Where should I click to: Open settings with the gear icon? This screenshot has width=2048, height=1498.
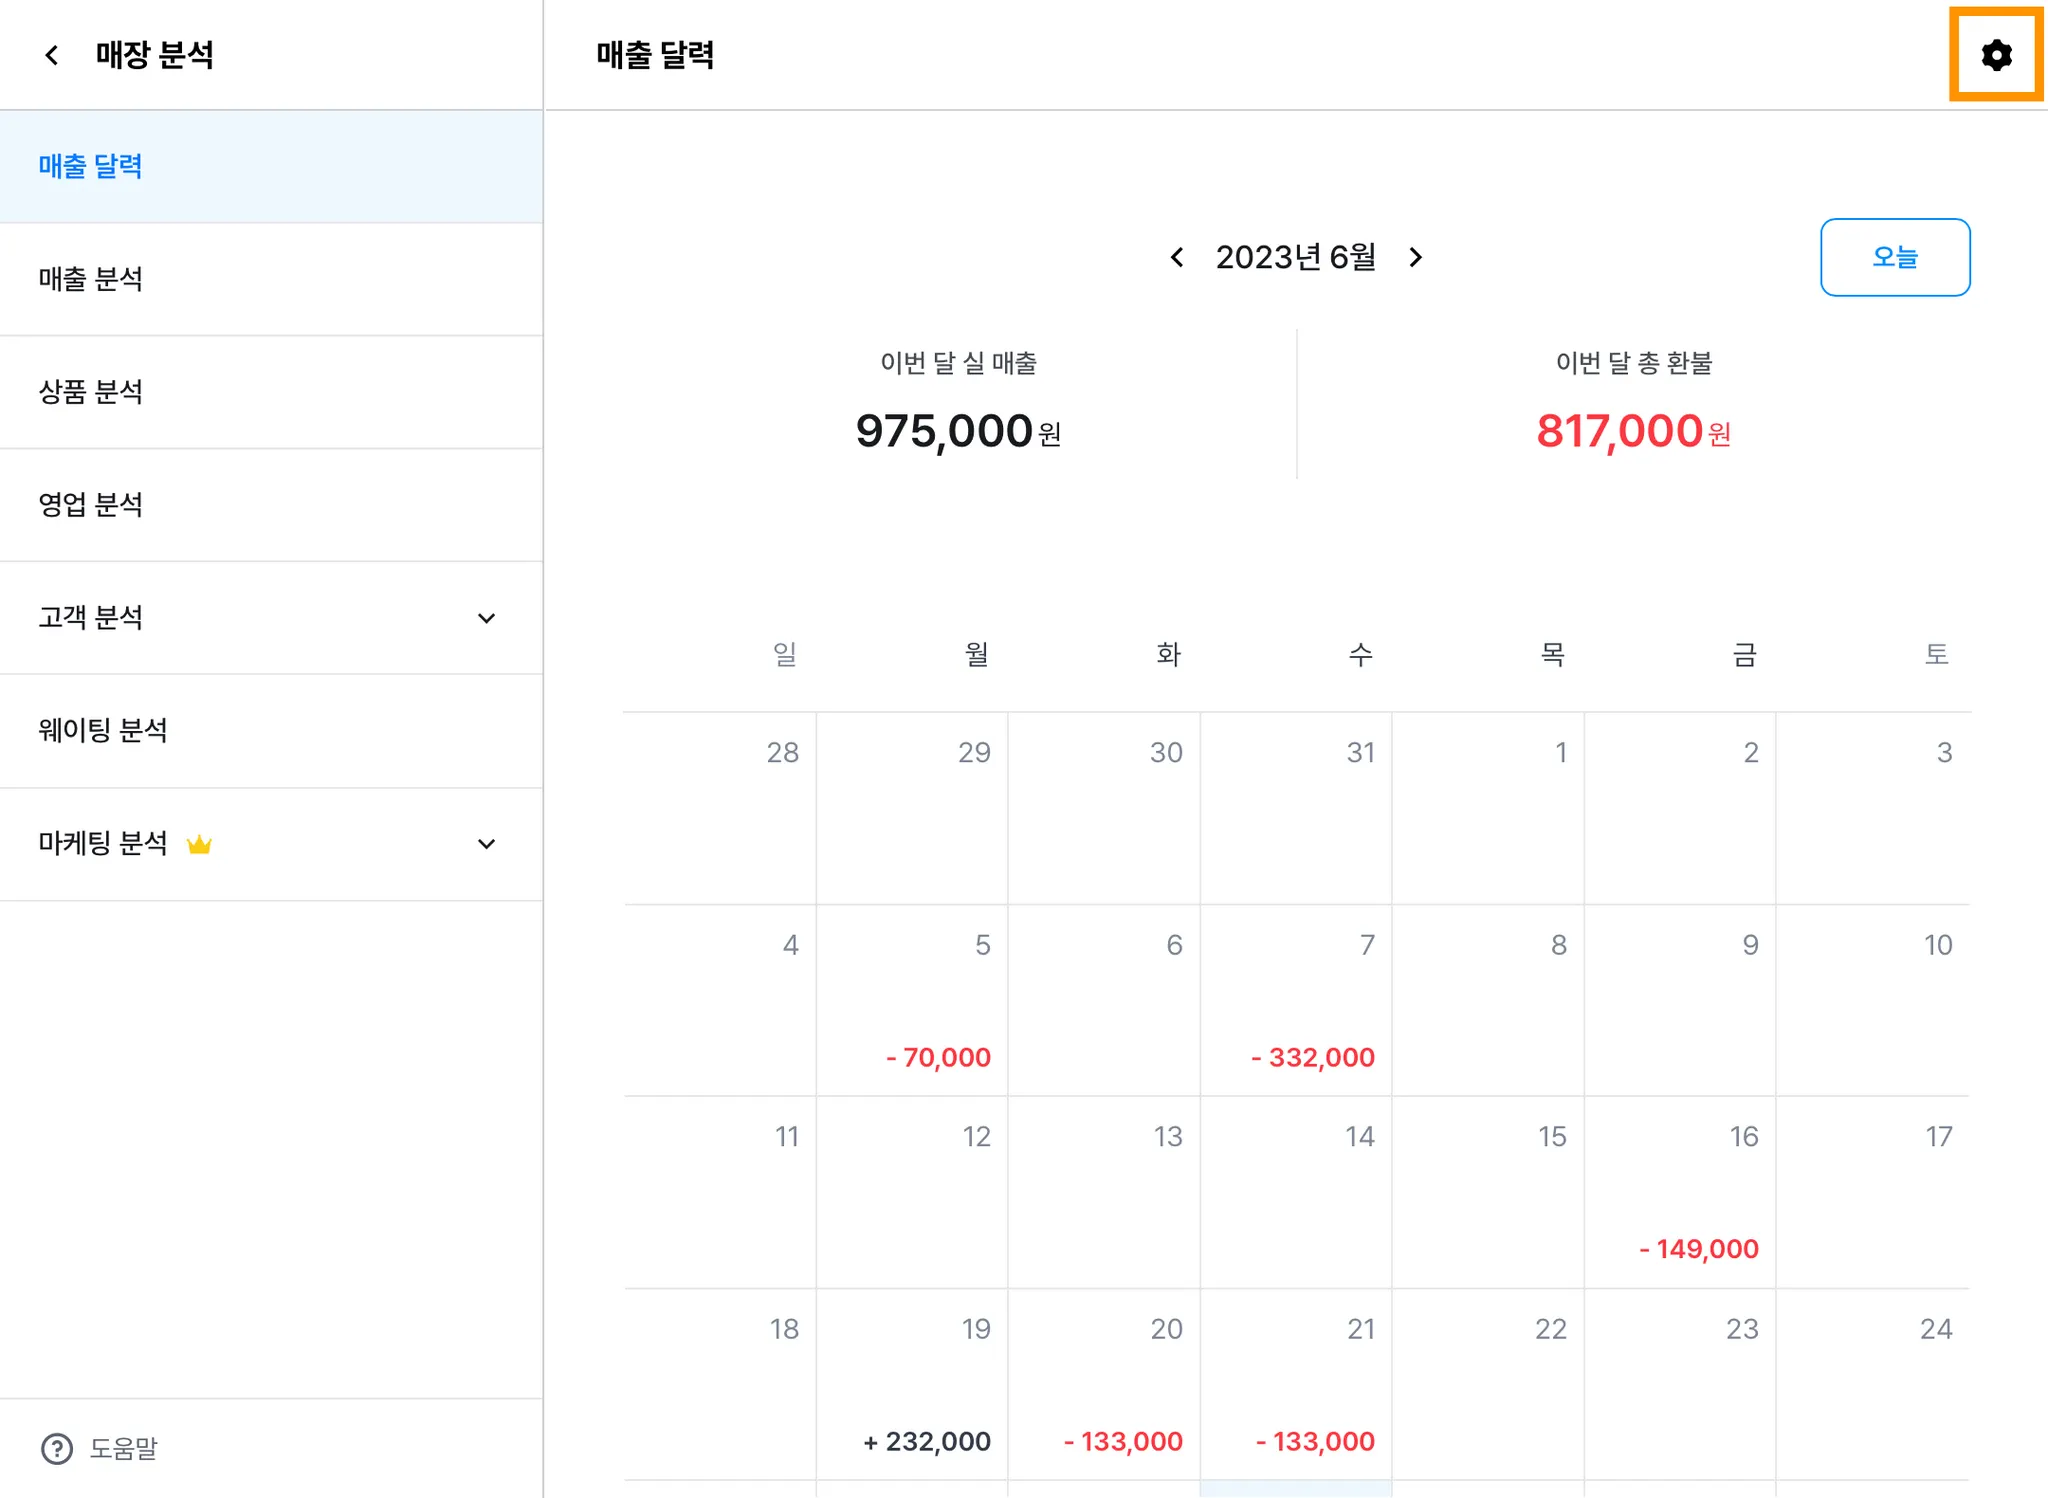click(1995, 55)
